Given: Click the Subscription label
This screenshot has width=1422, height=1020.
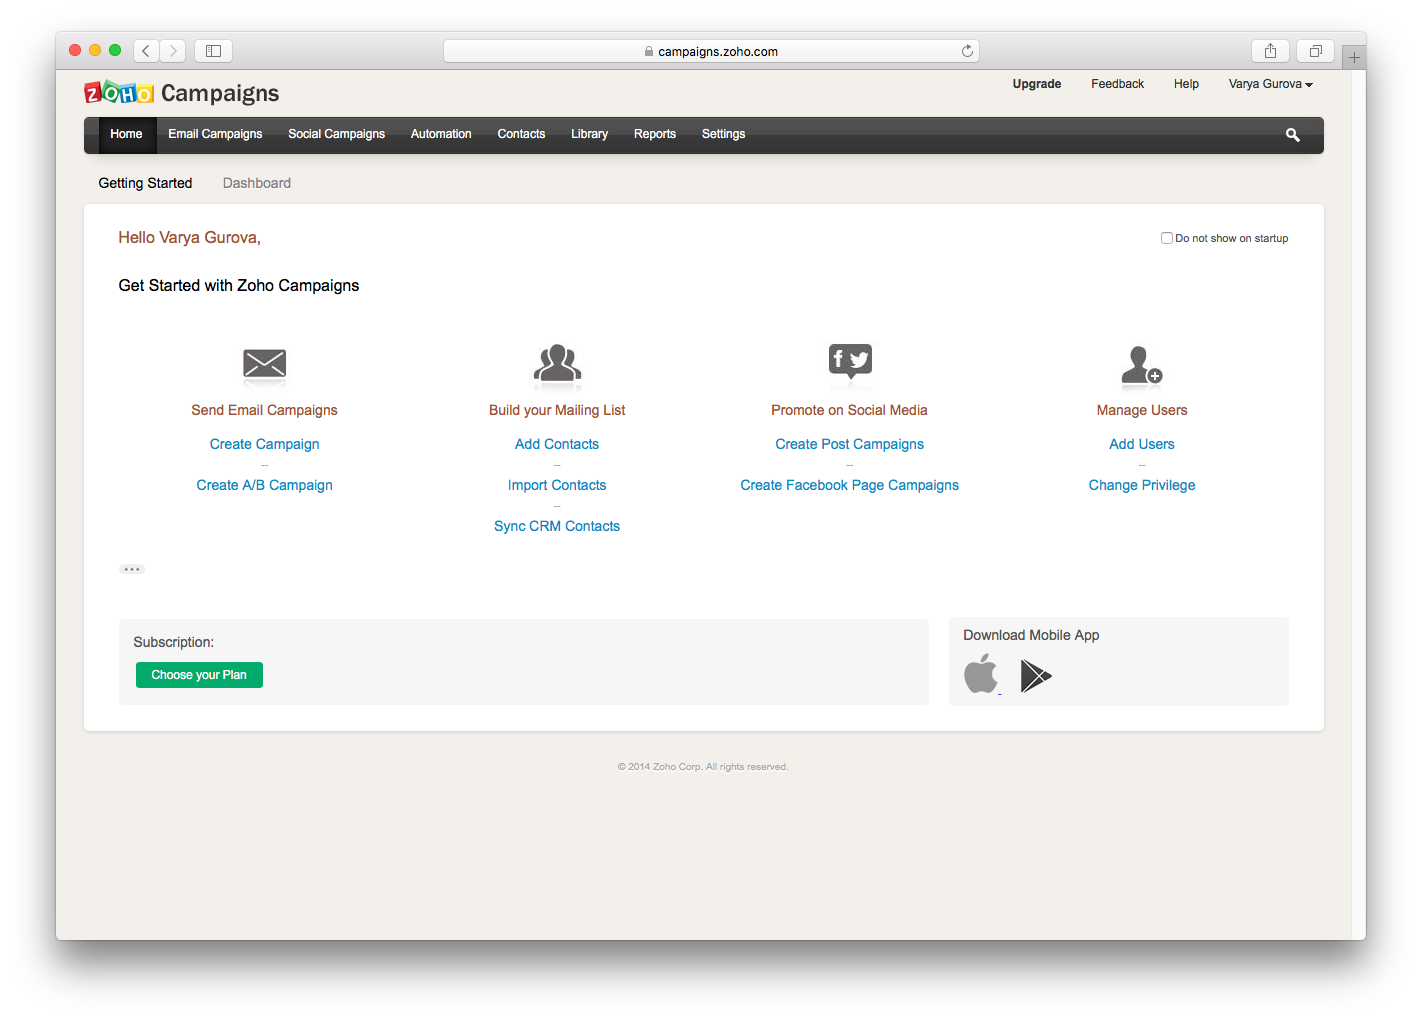Looking at the screenshot, I should [x=174, y=642].
